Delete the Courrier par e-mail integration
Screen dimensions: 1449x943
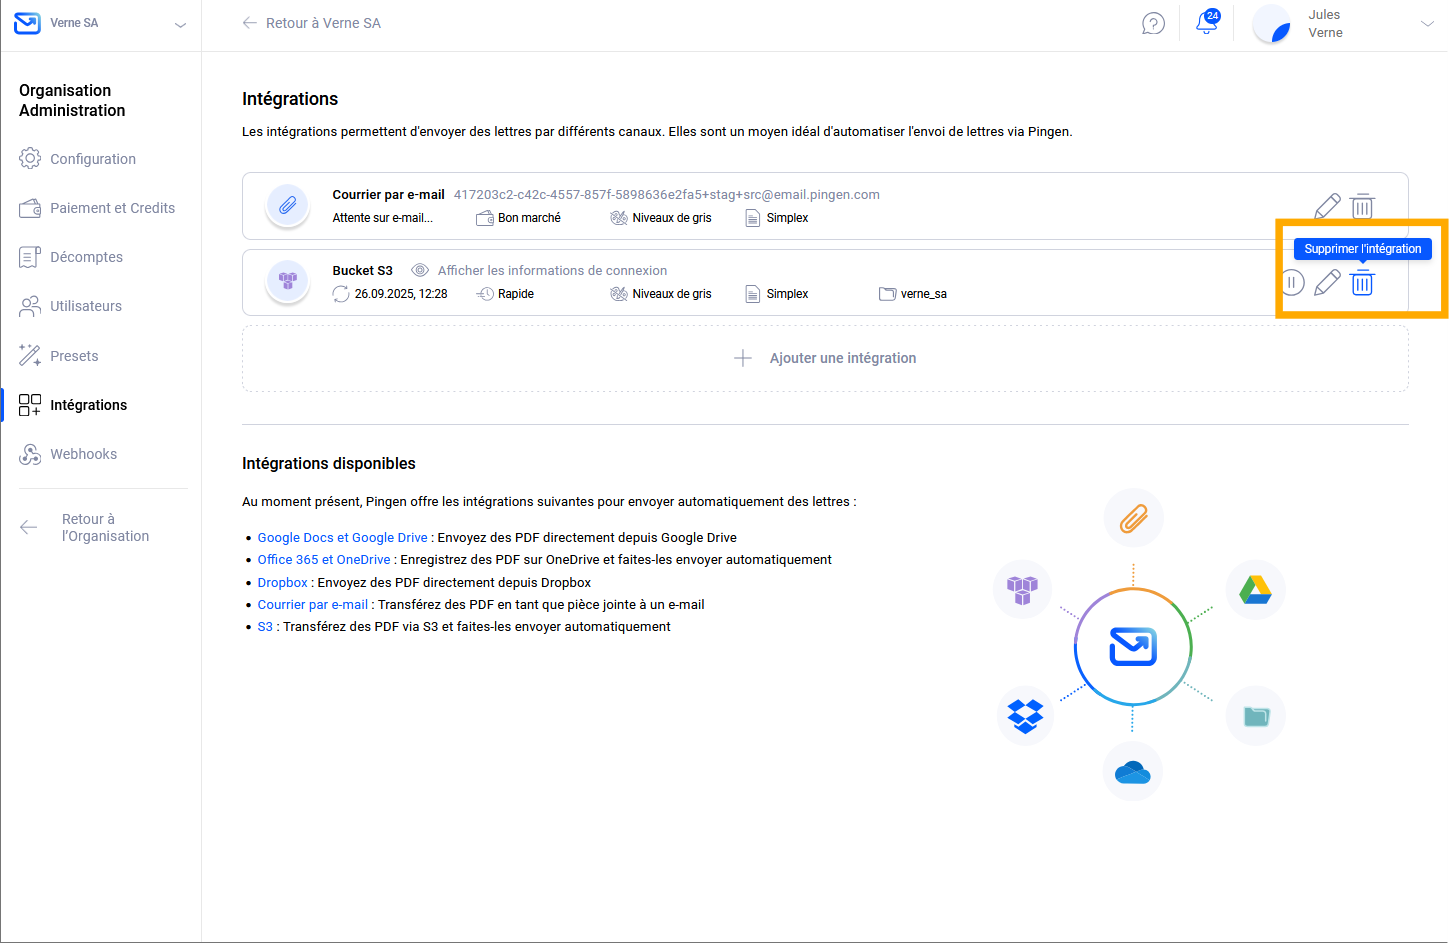1362,206
